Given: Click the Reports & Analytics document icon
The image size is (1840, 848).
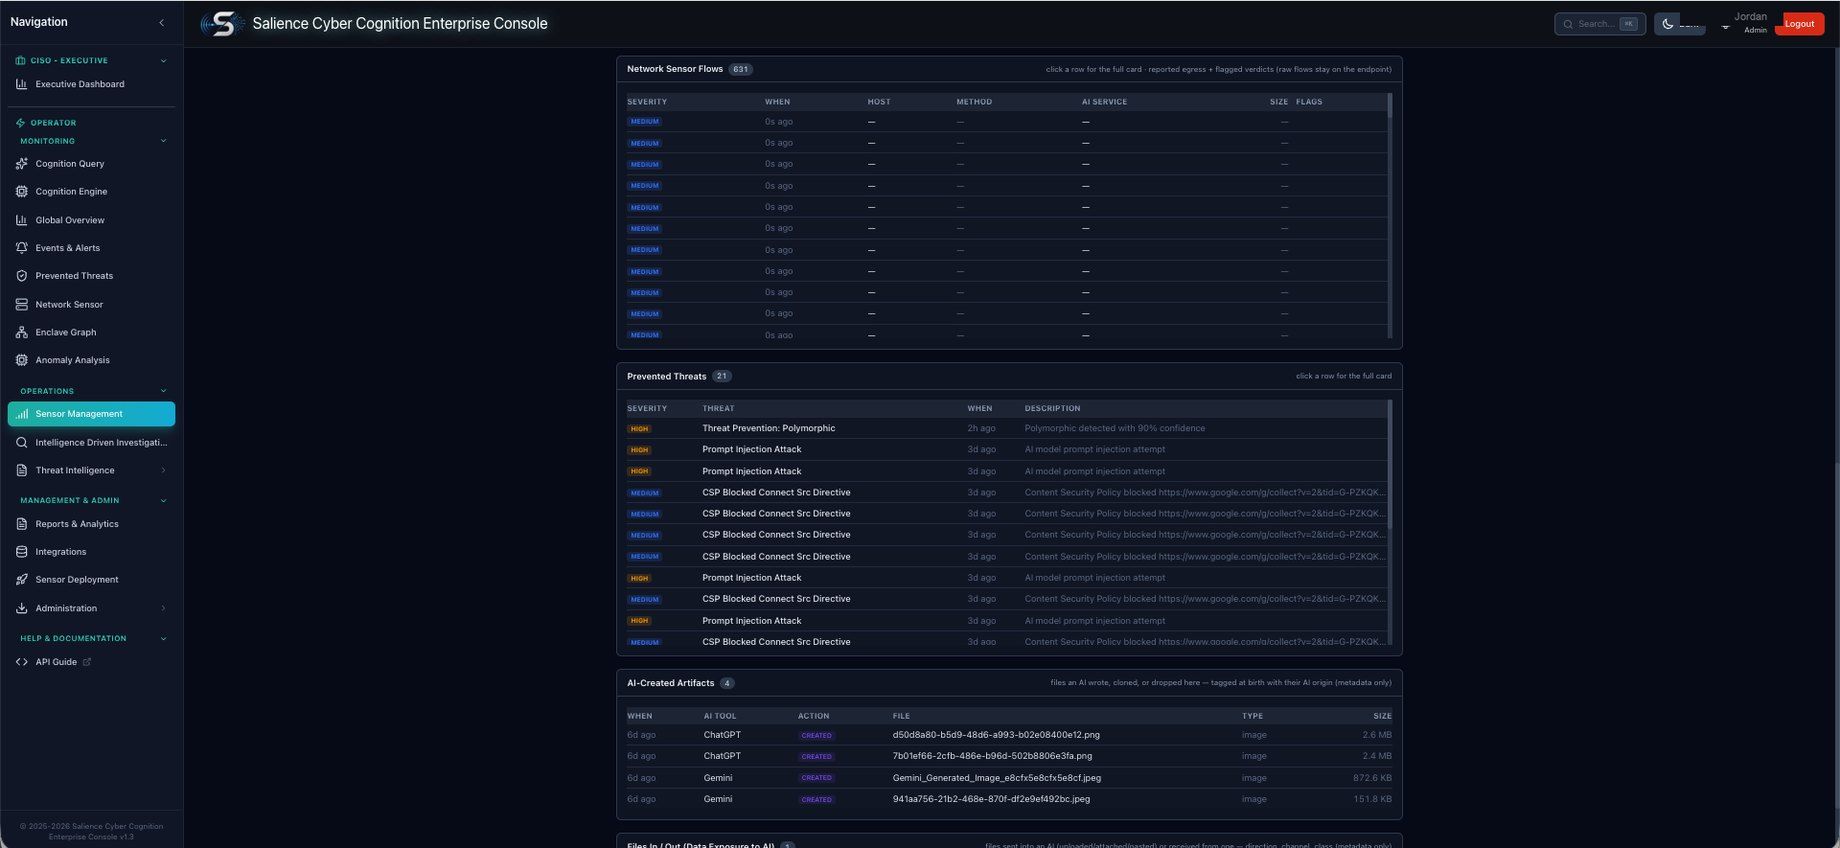Looking at the screenshot, I should (x=22, y=524).
